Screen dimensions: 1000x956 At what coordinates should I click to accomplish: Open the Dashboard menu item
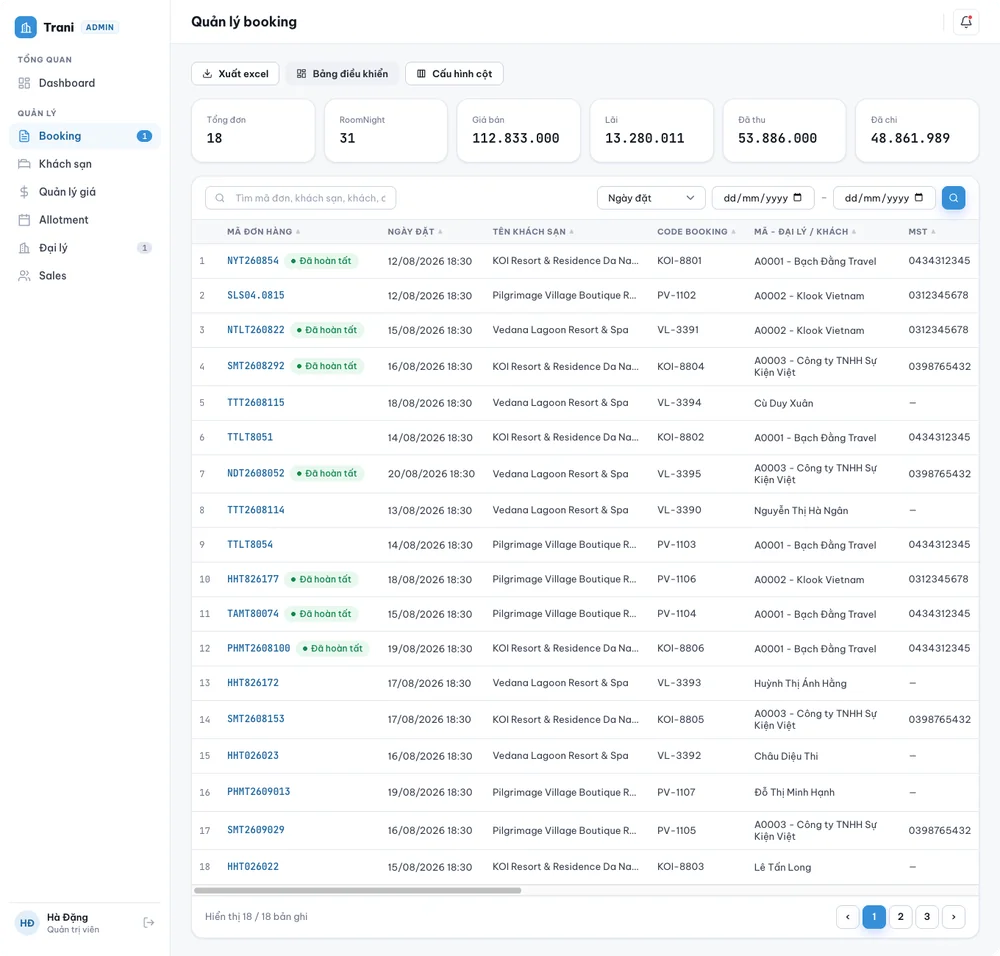point(85,83)
